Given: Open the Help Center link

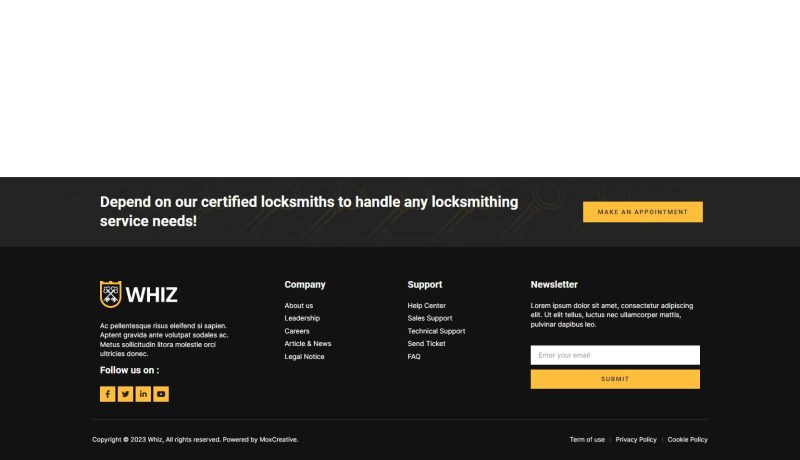Looking at the screenshot, I should click(x=426, y=306).
